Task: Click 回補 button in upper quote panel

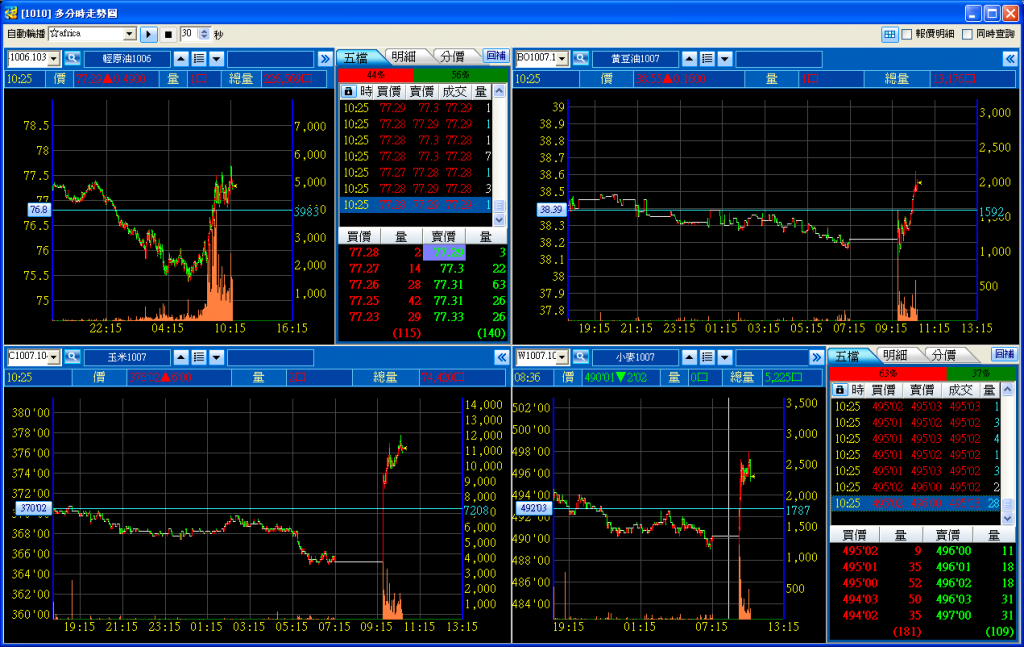Action: (496, 56)
